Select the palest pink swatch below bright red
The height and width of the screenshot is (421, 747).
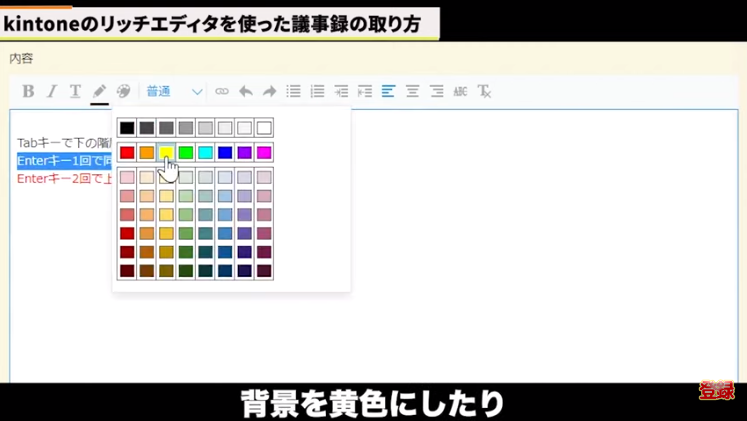(127, 177)
